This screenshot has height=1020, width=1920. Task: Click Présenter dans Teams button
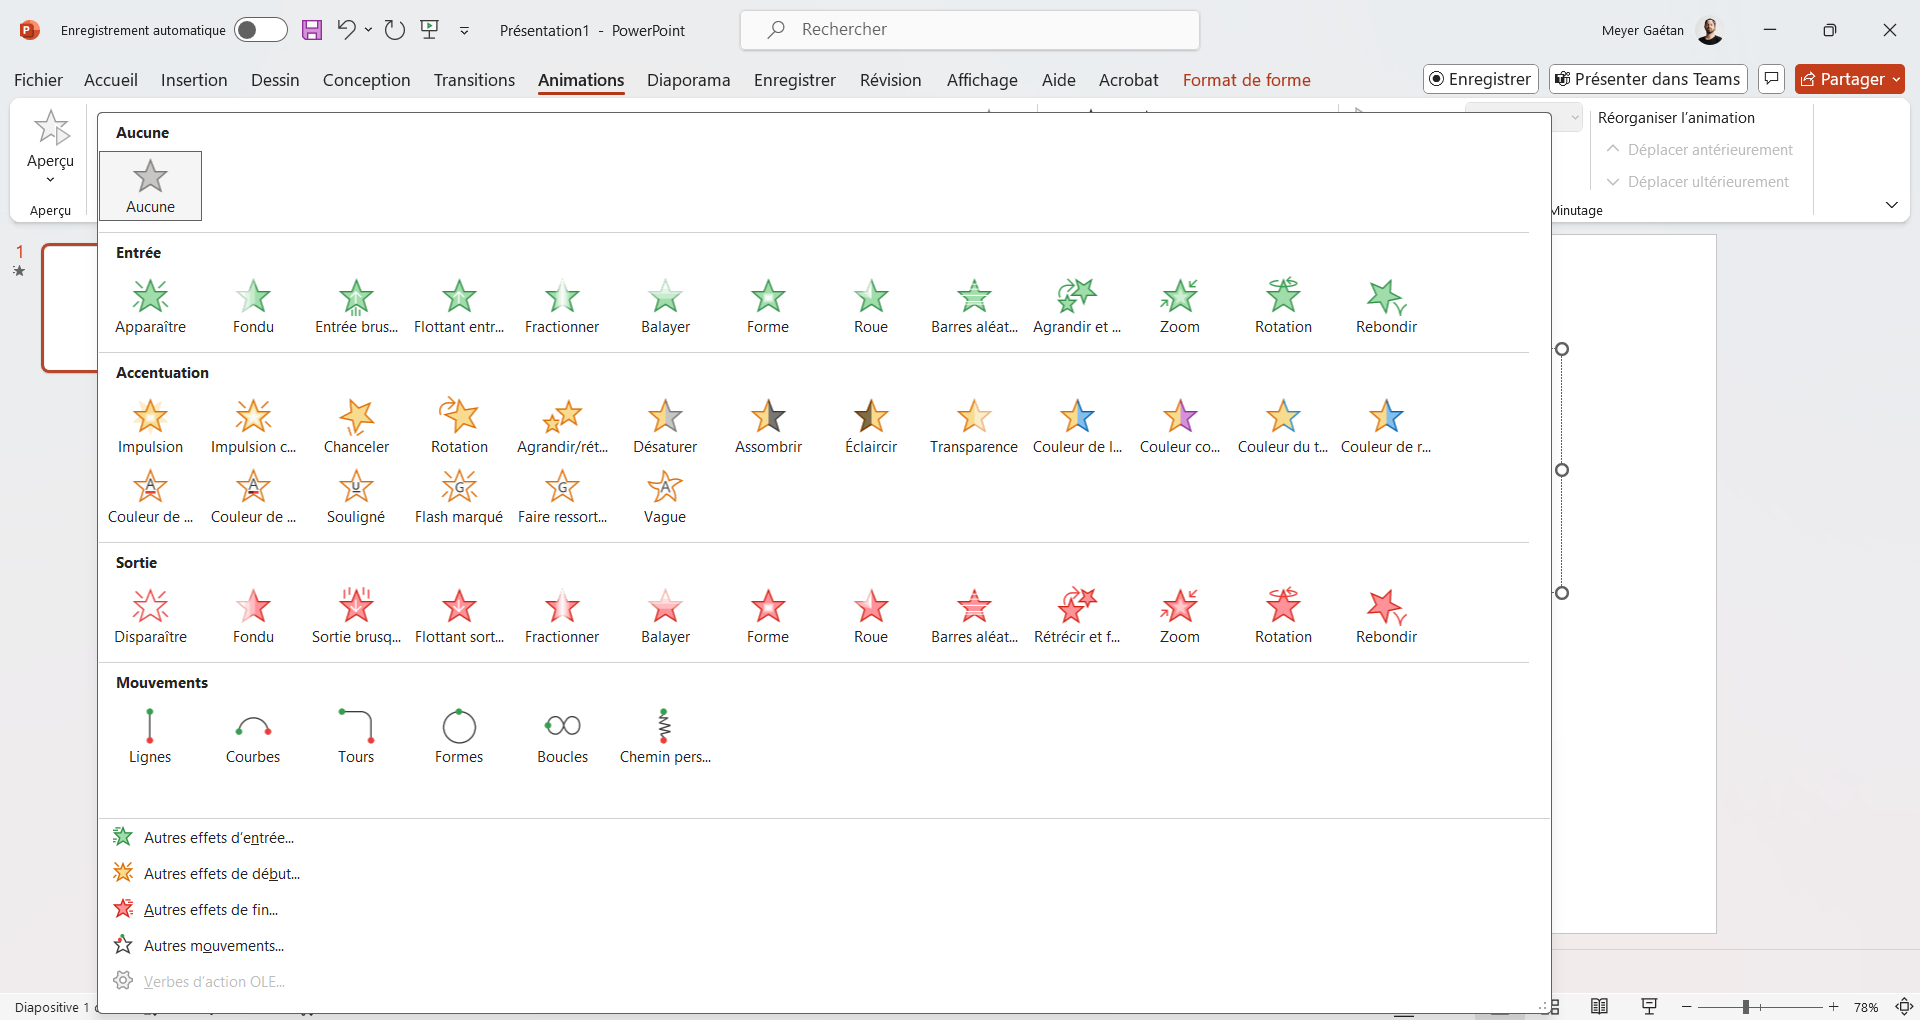tap(1648, 79)
